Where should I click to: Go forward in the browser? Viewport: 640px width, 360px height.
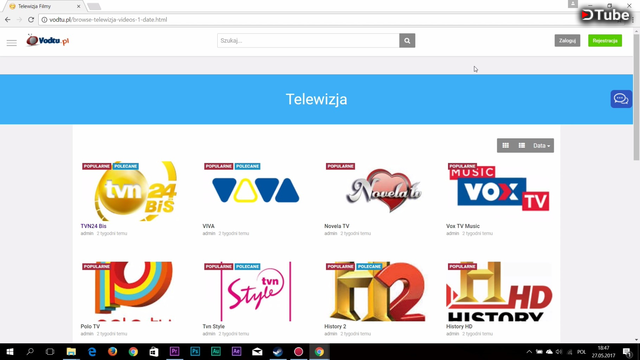pyautogui.click(x=19, y=19)
